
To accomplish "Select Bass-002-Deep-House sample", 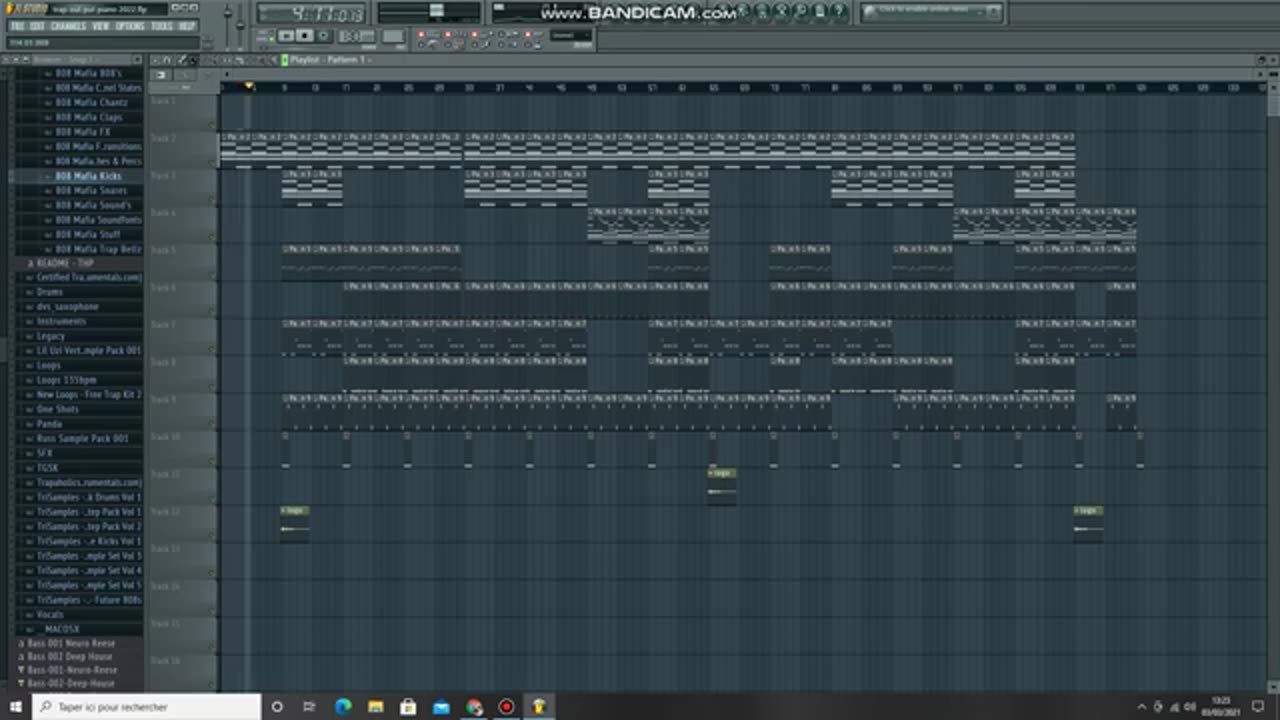I will [71, 683].
